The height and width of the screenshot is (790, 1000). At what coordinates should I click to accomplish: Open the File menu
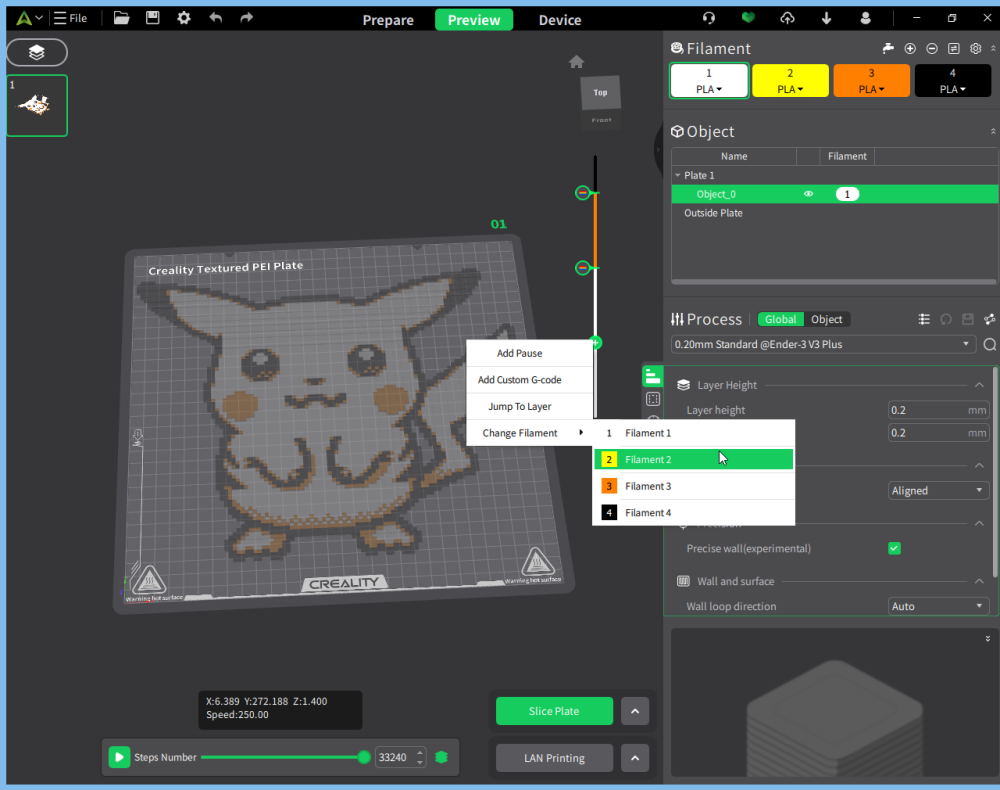click(71, 18)
